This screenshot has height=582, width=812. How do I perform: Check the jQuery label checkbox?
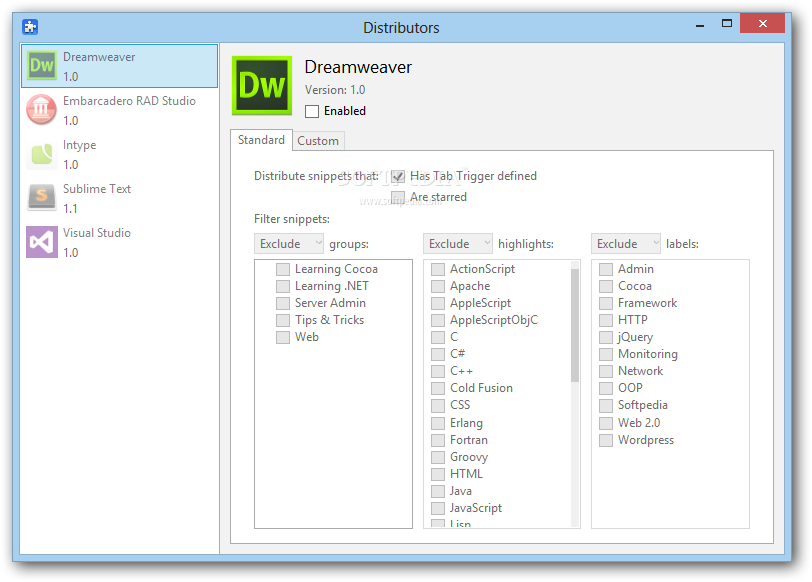[x=606, y=338]
